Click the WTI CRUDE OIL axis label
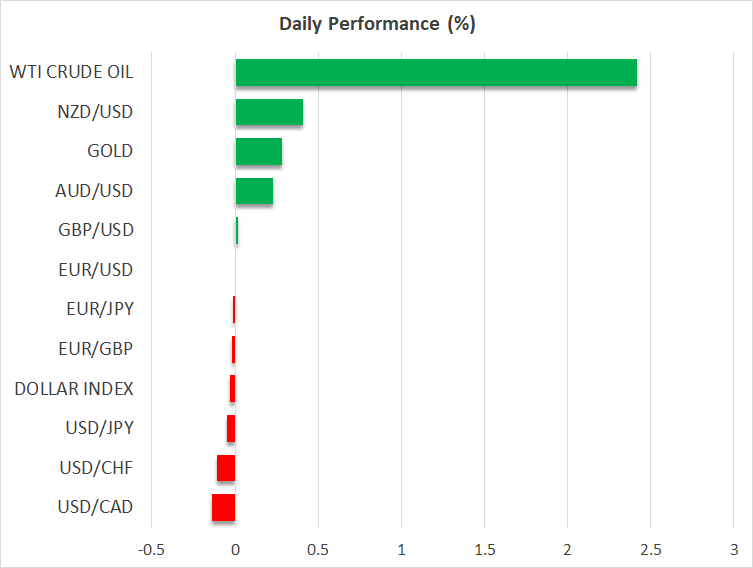Image resolution: width=753 pixels, height=568 pixels. (x=71, y=72)
